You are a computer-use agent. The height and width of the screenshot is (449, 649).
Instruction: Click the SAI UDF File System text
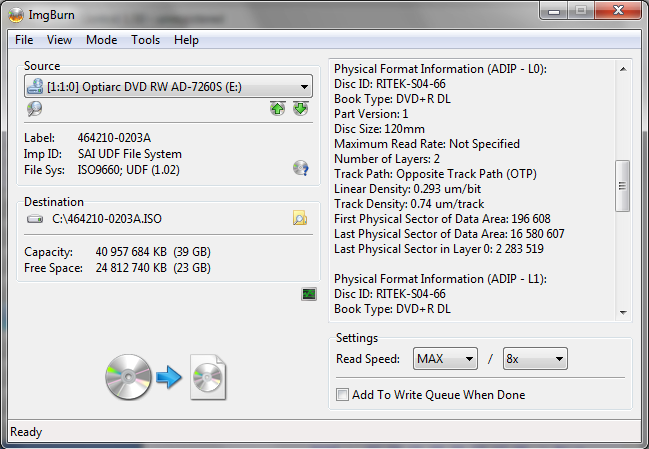click(130, 154)
